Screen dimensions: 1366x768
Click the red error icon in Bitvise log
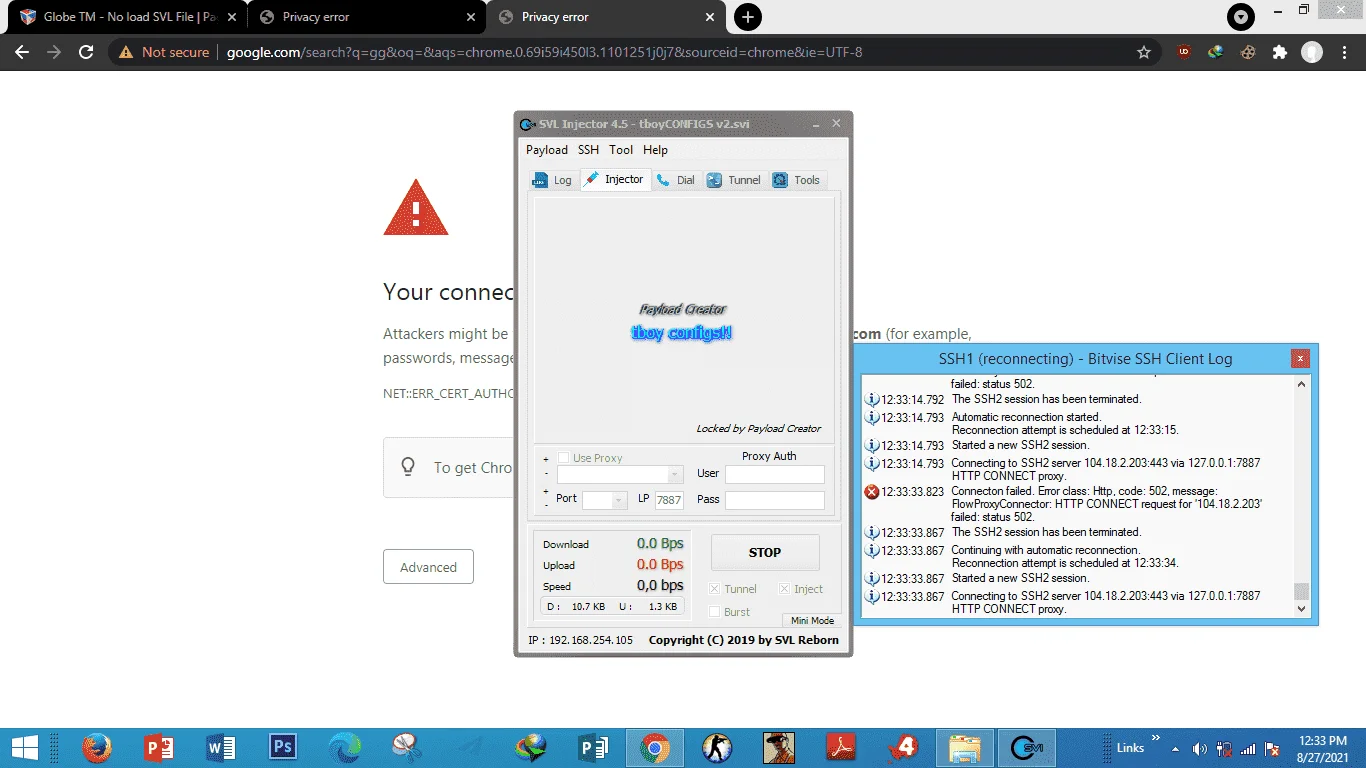(871, 492)
